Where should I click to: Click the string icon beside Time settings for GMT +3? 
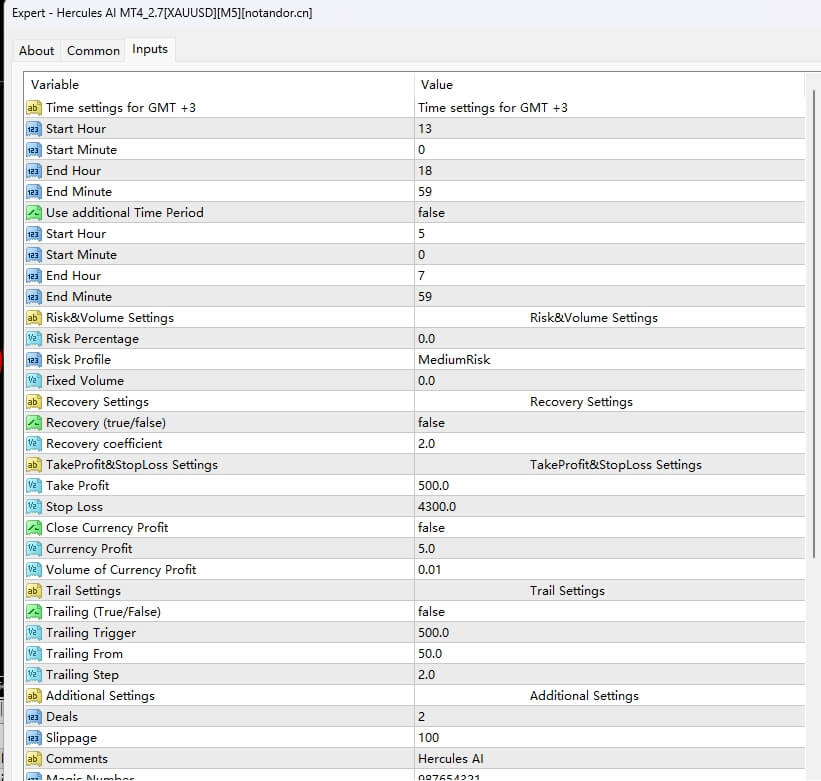[x=33, y=108]
